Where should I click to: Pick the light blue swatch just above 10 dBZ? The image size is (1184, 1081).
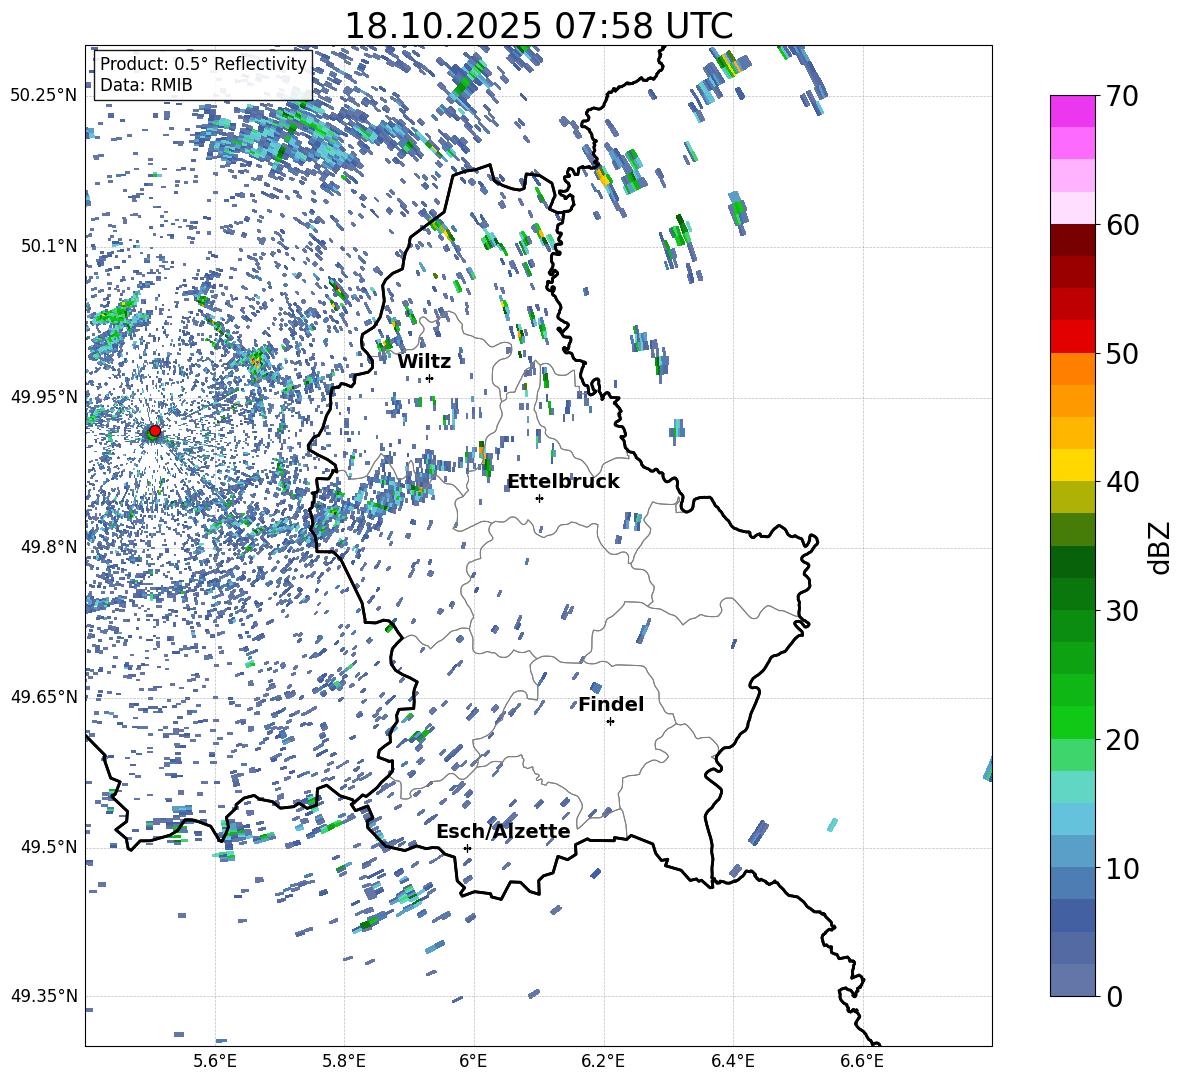(1072, 852)
